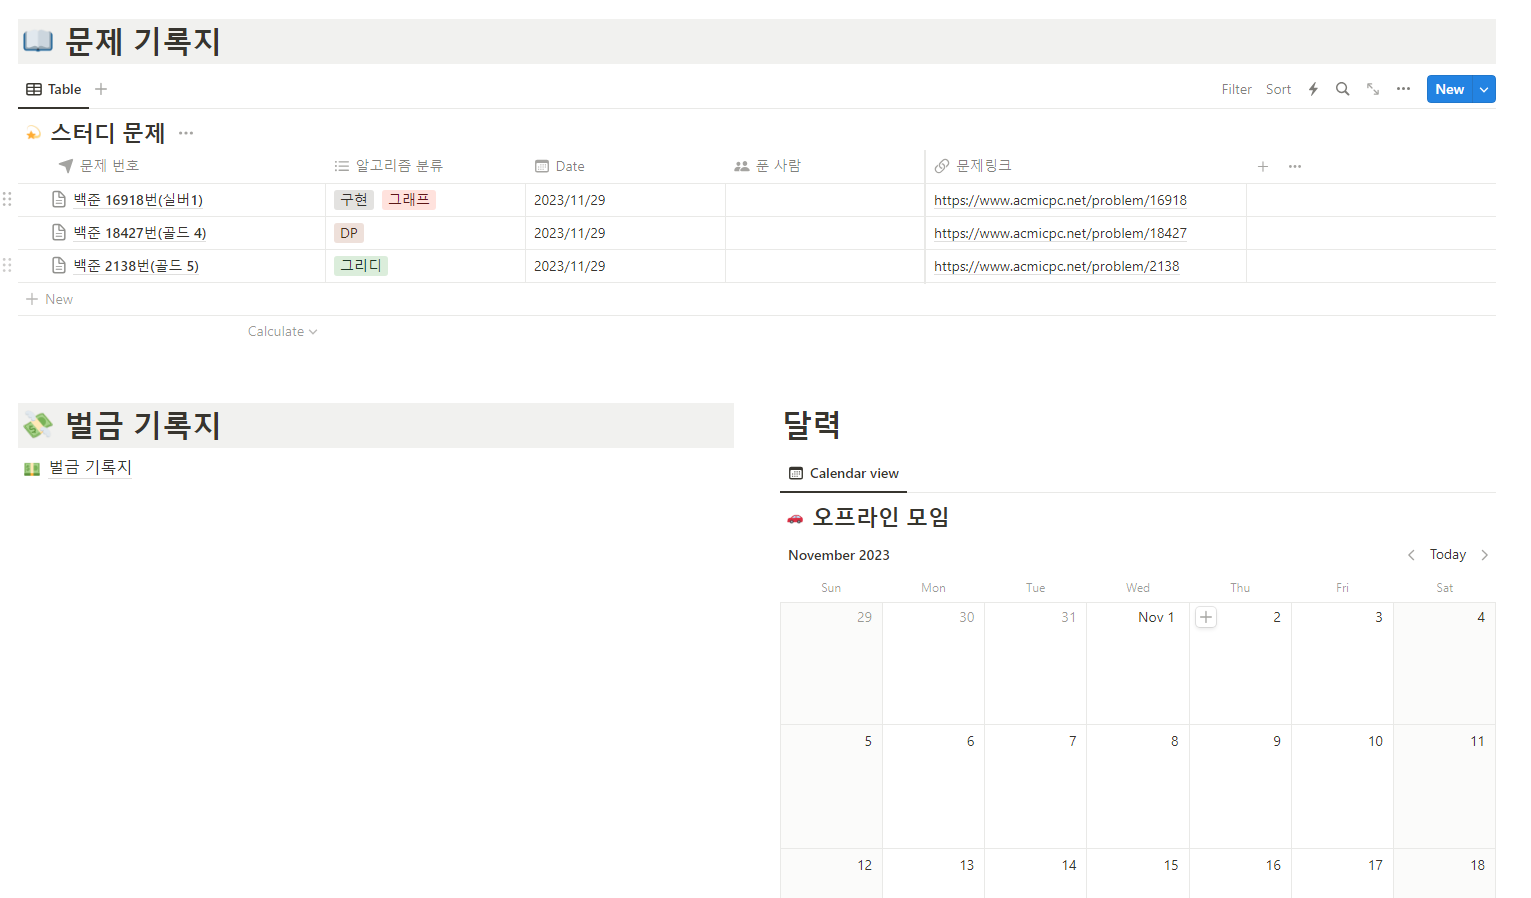Screen dimensions: 1531x898
Task: Click the 오프라인 모임 calendar title
Action: tap(880, 517)
